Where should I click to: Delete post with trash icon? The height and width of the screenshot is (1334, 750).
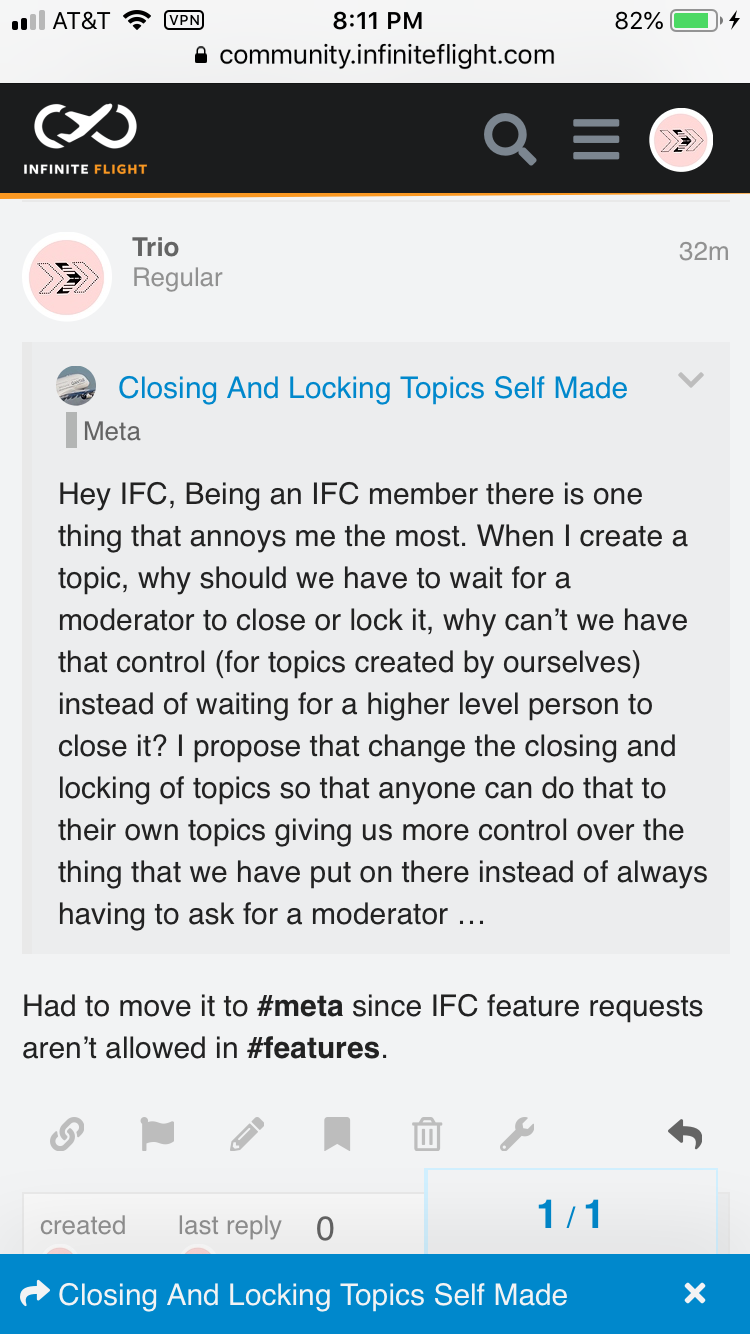click(x=426, y=1135)
